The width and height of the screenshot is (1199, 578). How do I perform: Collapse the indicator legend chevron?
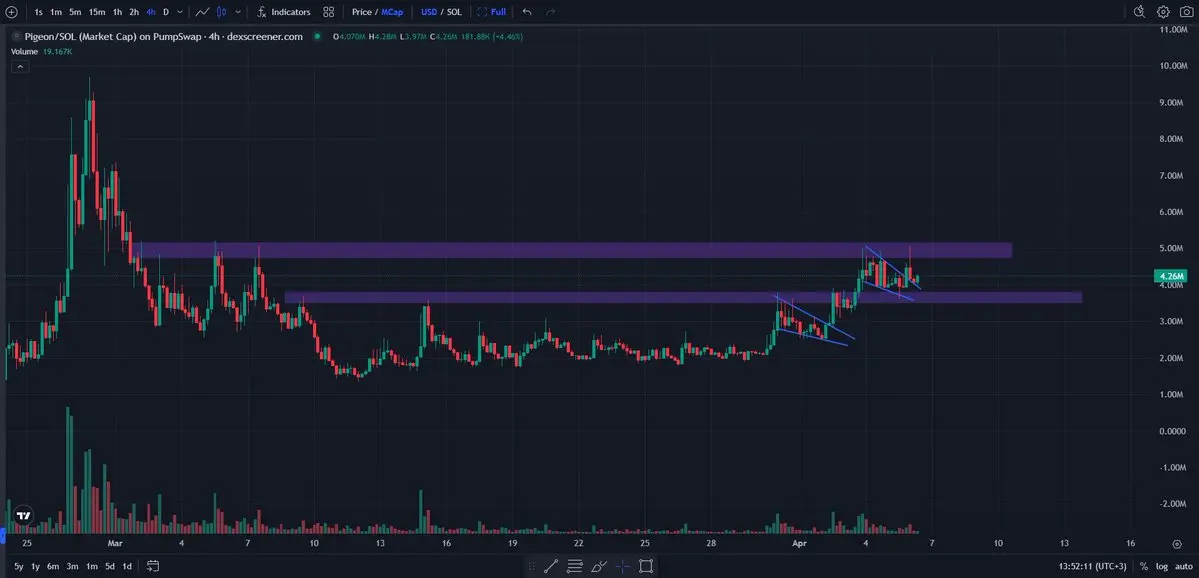[x=20, y=67]
